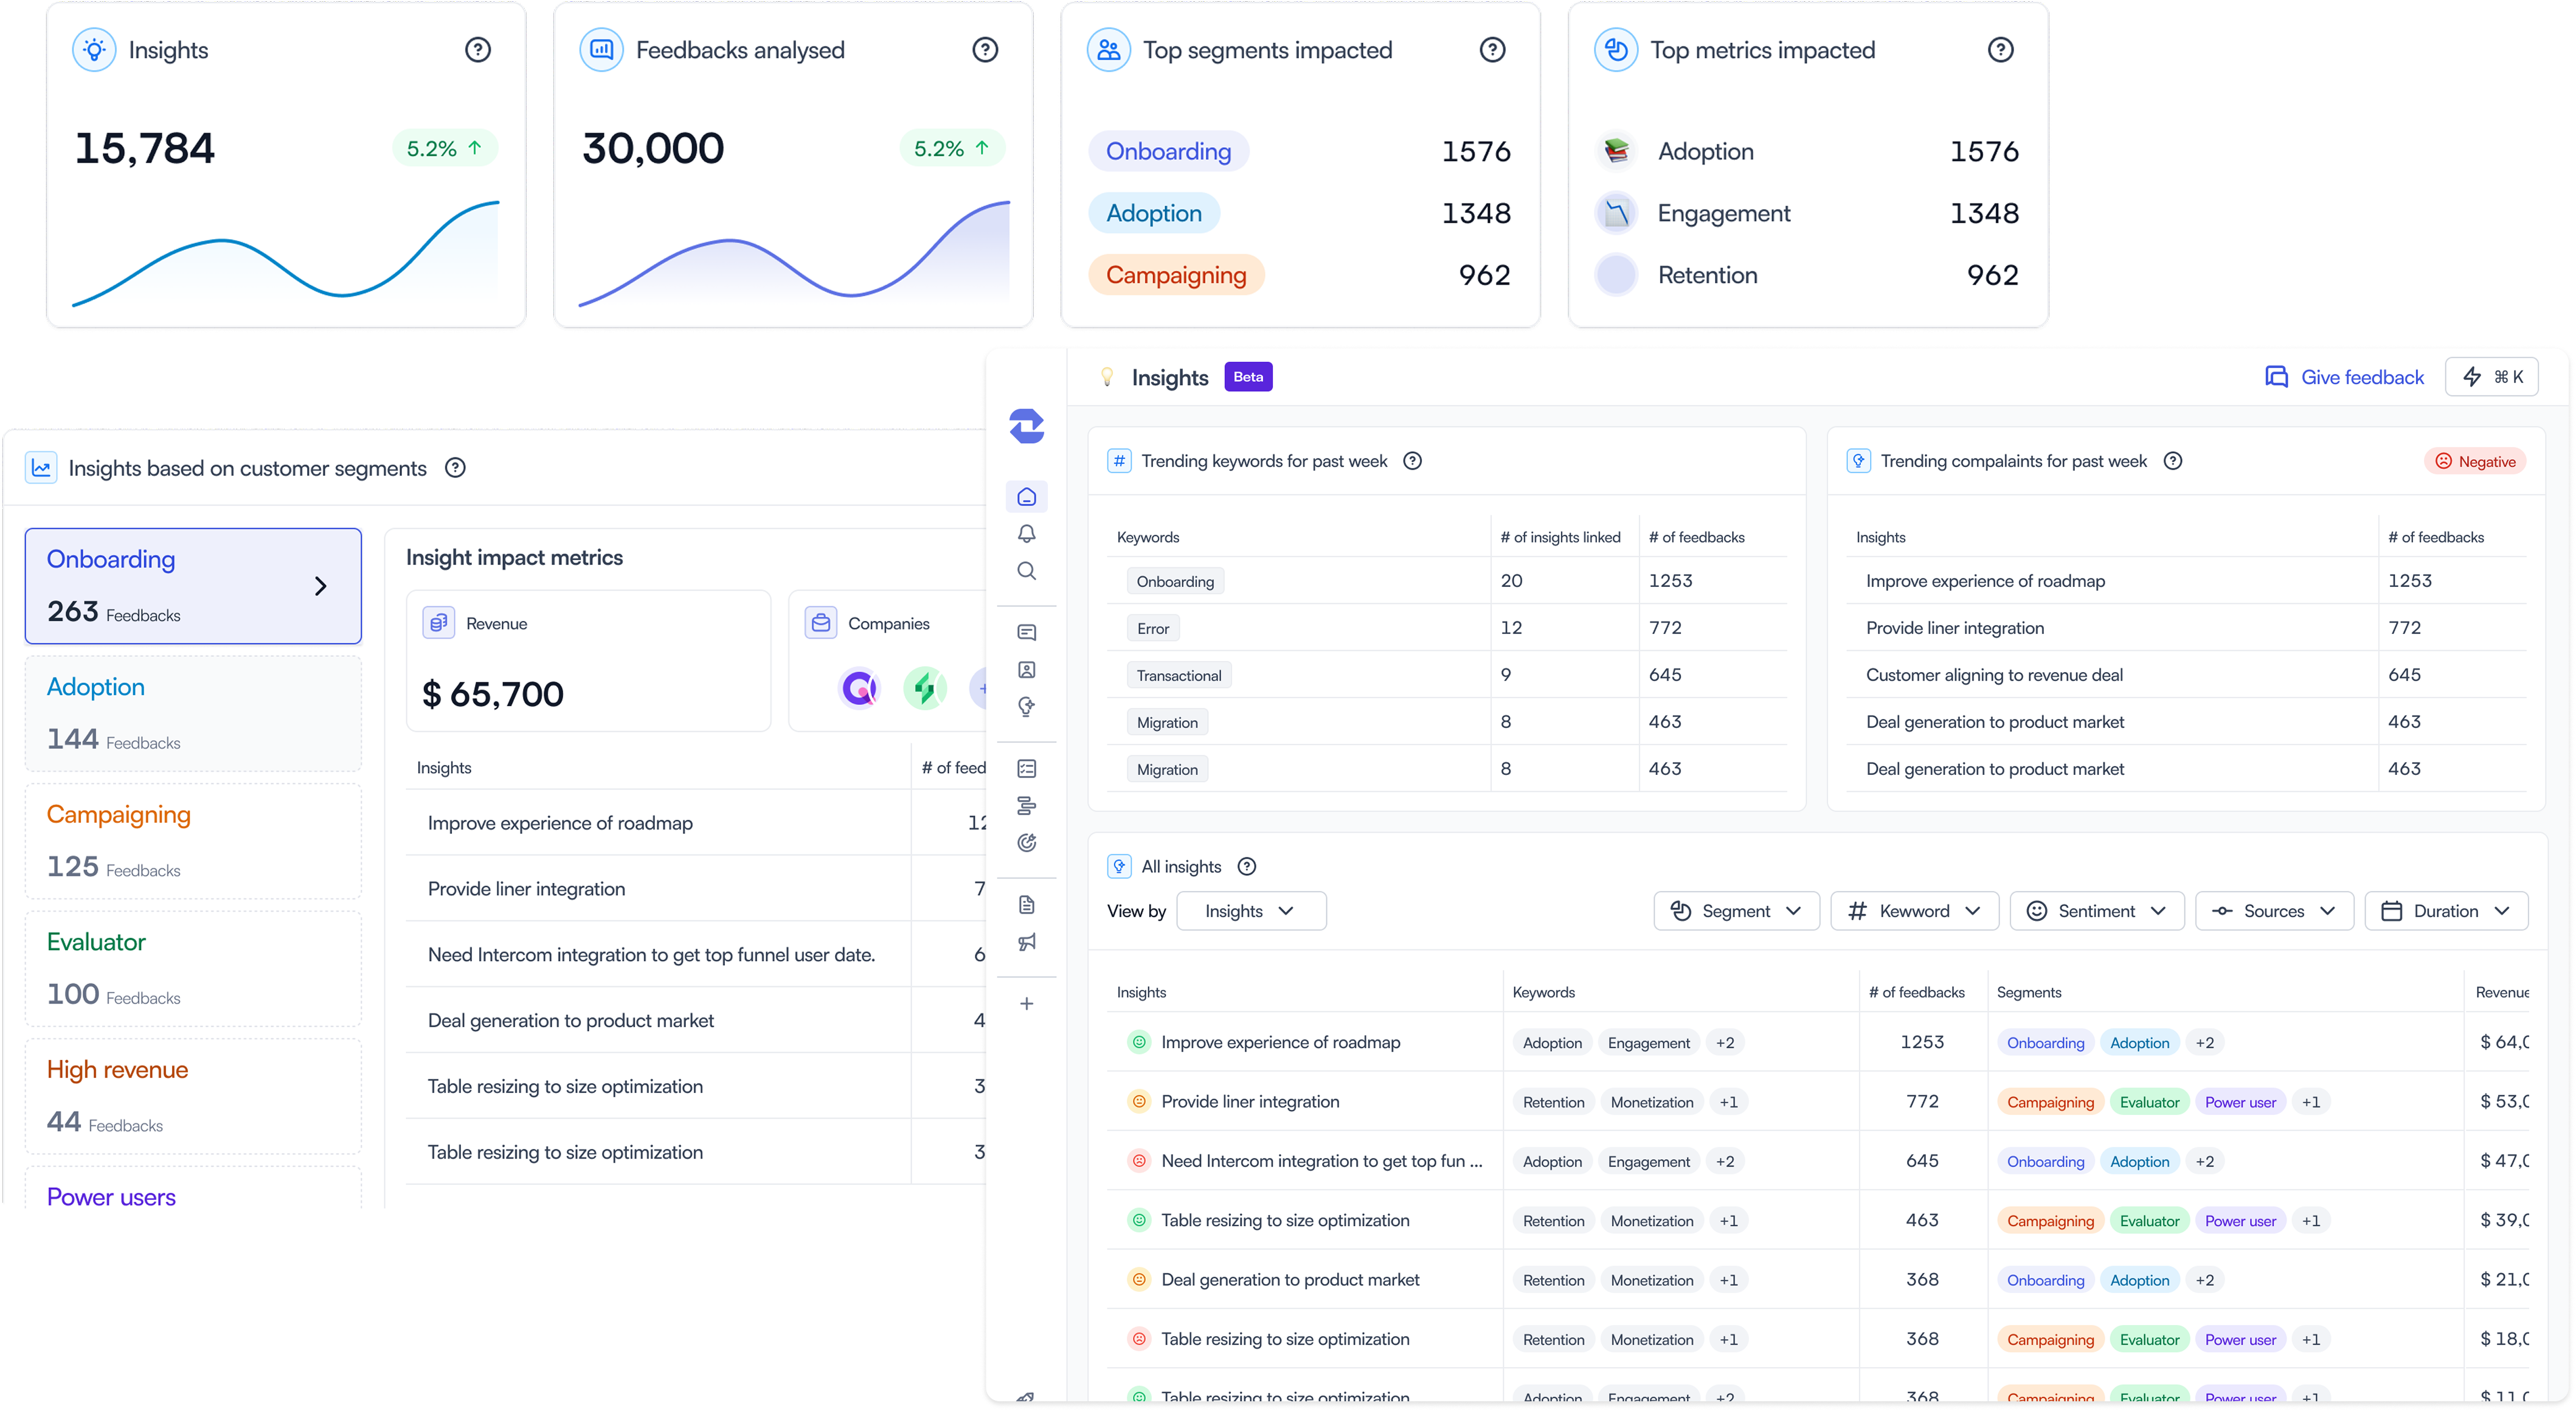The image size is (2576, 1411).
Task: Select the Campaigning segment tab
Action: click(193, 841)
